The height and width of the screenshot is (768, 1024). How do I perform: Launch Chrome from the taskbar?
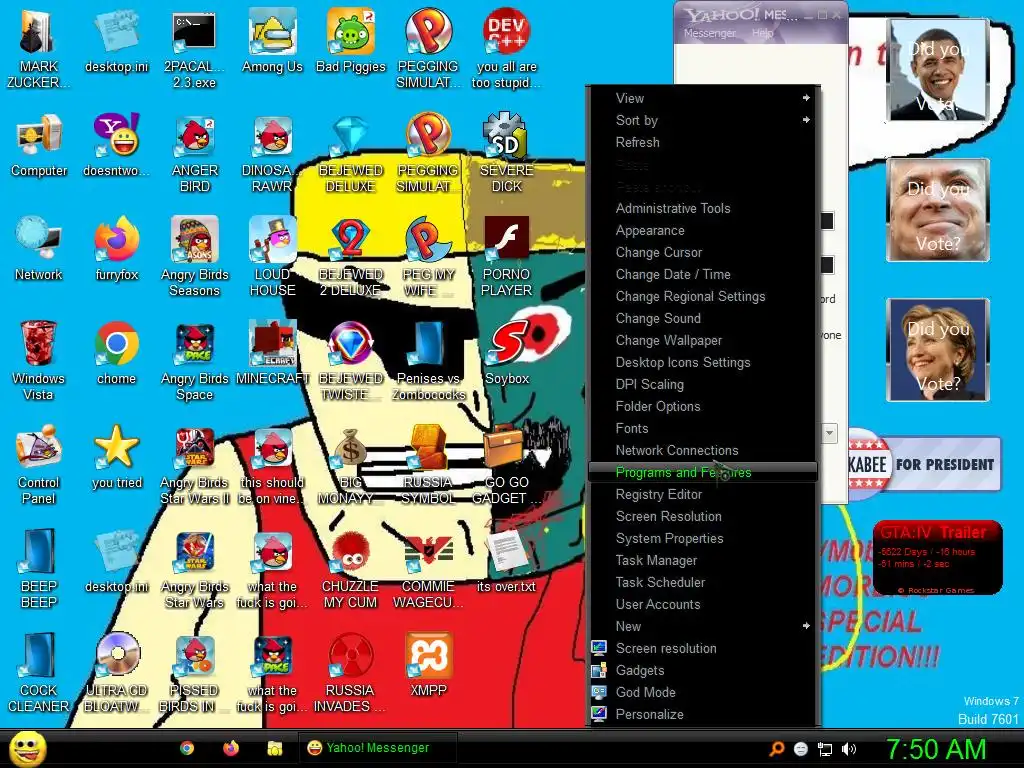187,748
